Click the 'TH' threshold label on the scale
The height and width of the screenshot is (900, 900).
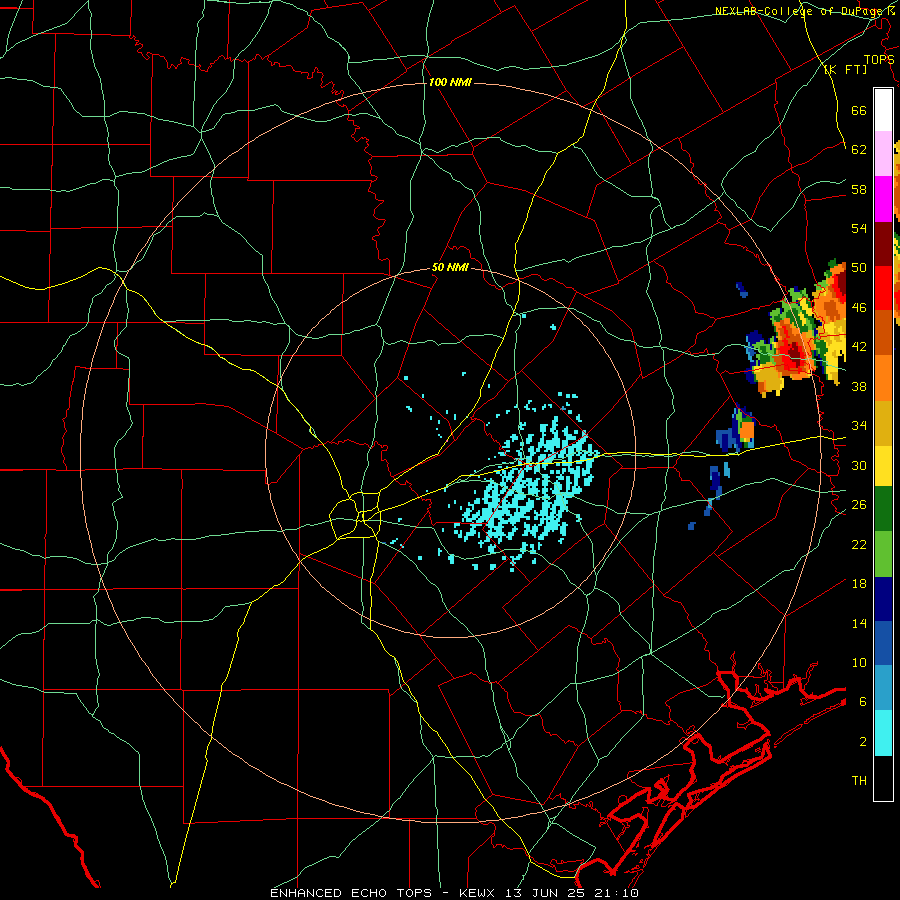[x=859, y=781]
